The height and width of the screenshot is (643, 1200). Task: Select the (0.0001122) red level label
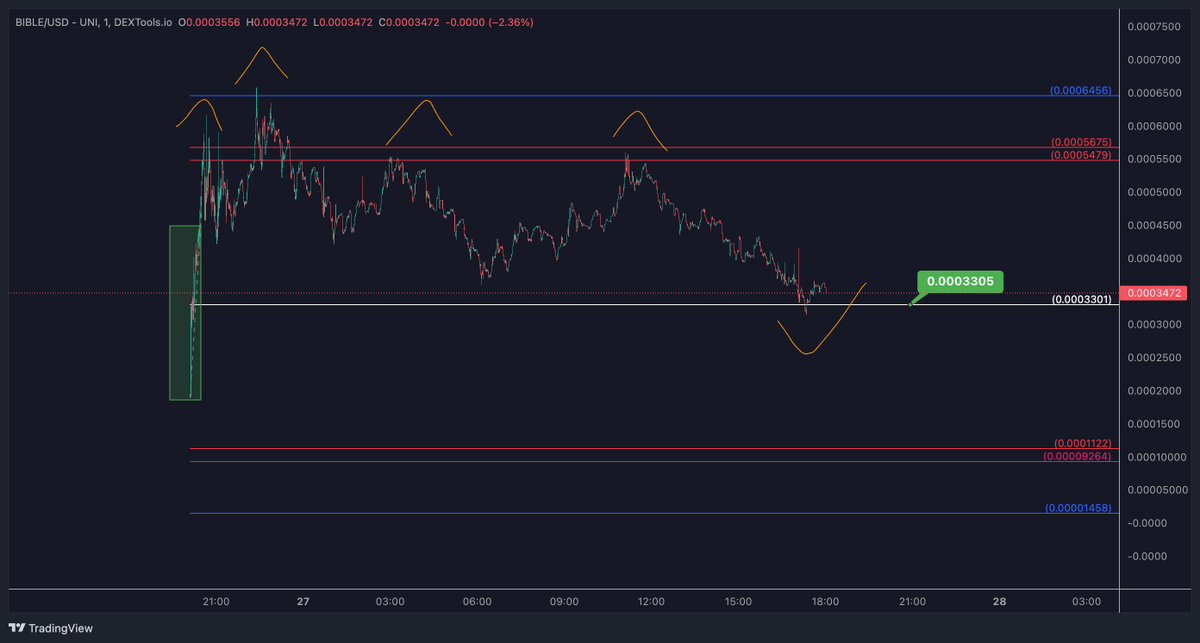1083,443
